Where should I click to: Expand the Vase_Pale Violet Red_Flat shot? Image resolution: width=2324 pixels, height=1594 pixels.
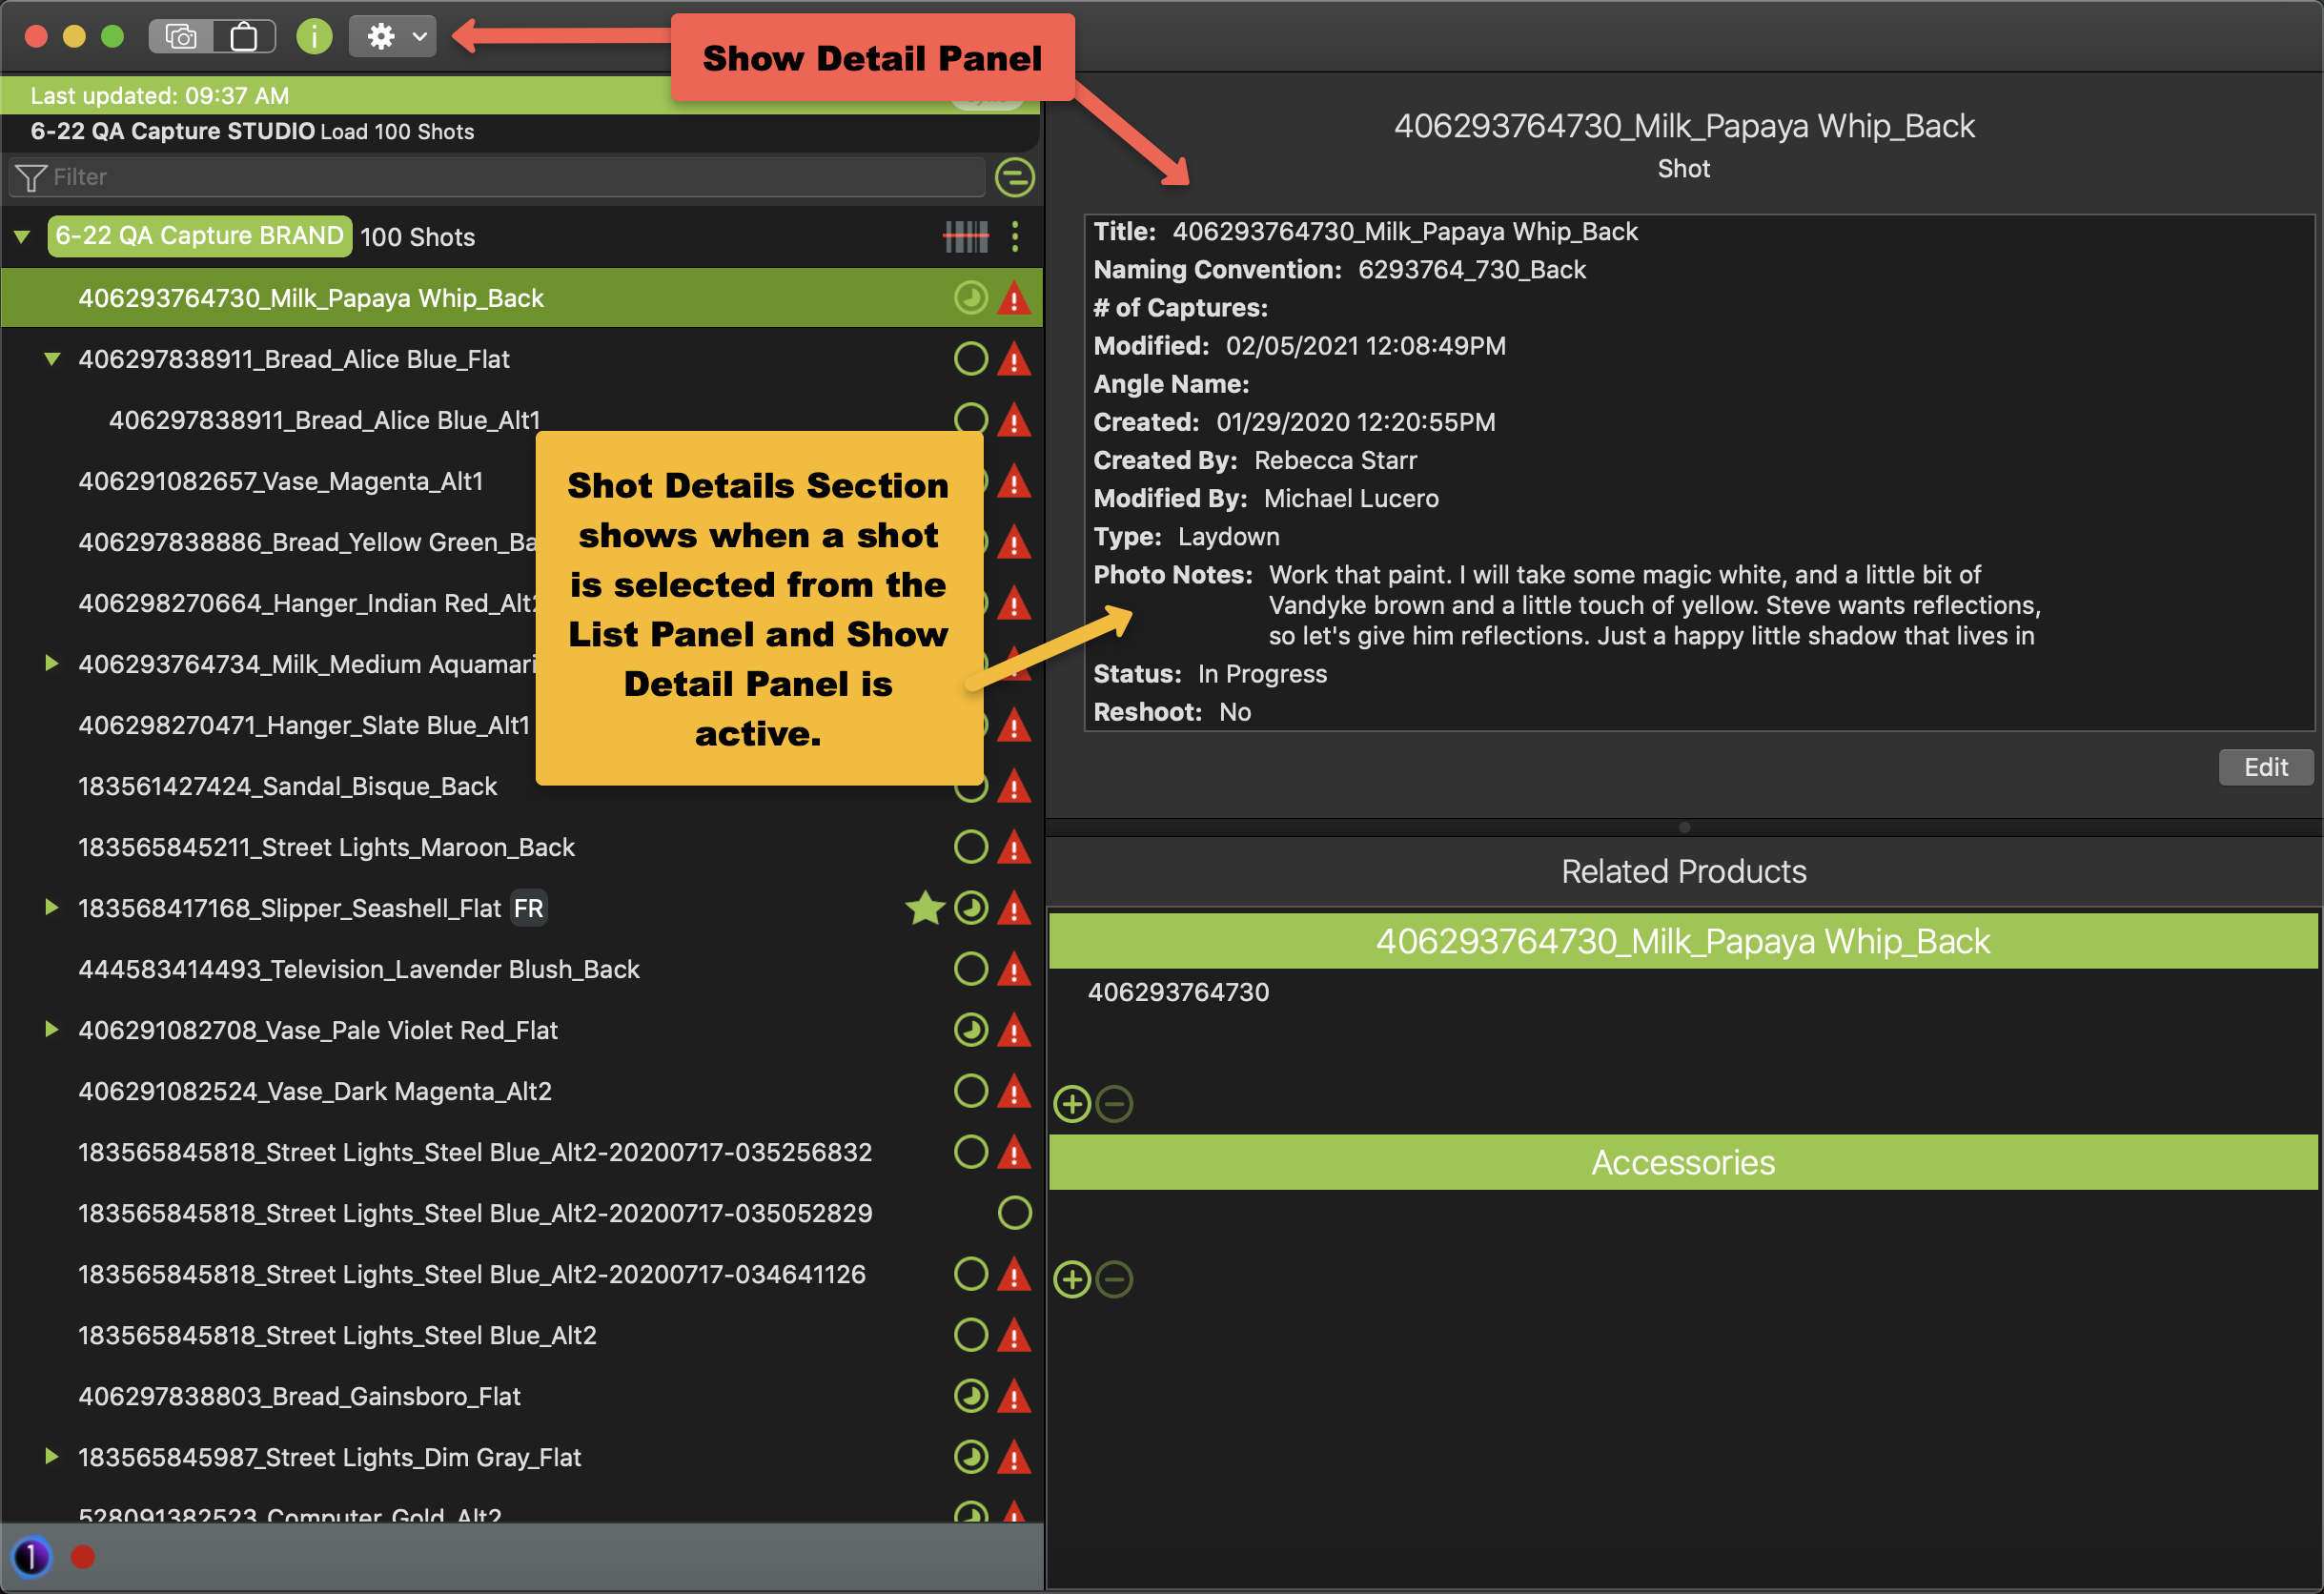coord(51,1030)
